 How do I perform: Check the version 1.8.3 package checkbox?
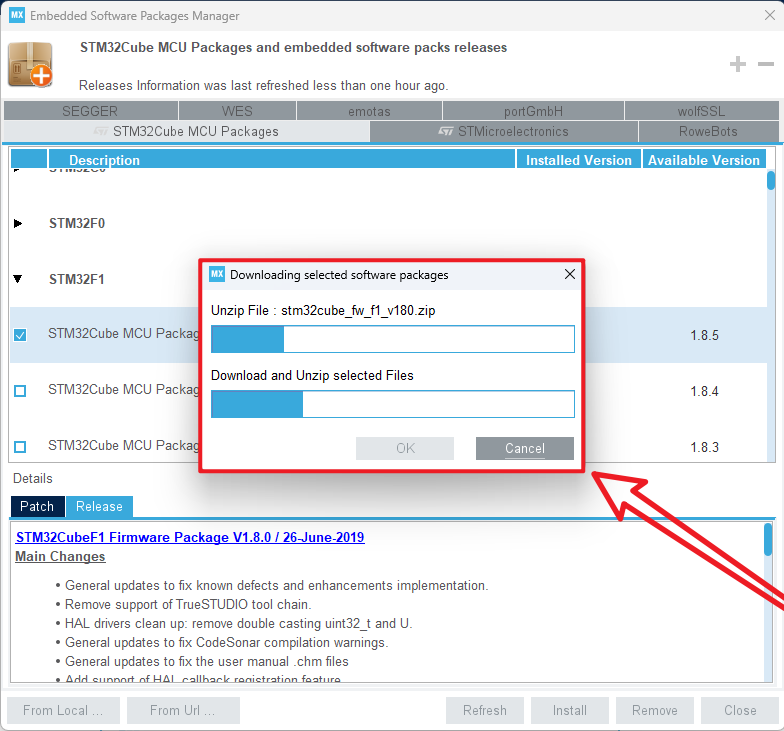[x=20, y=446]
